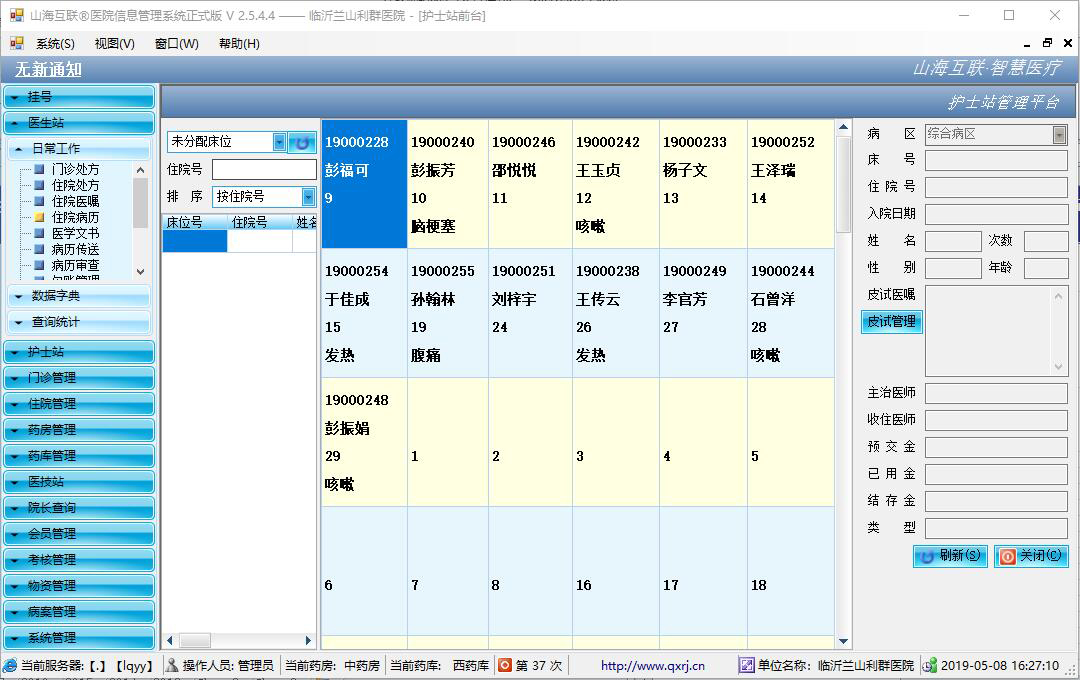The image size is (1080, 680).
Task: Click the bed grid scrollbar down arrow
Action: [x=843, y=641]
